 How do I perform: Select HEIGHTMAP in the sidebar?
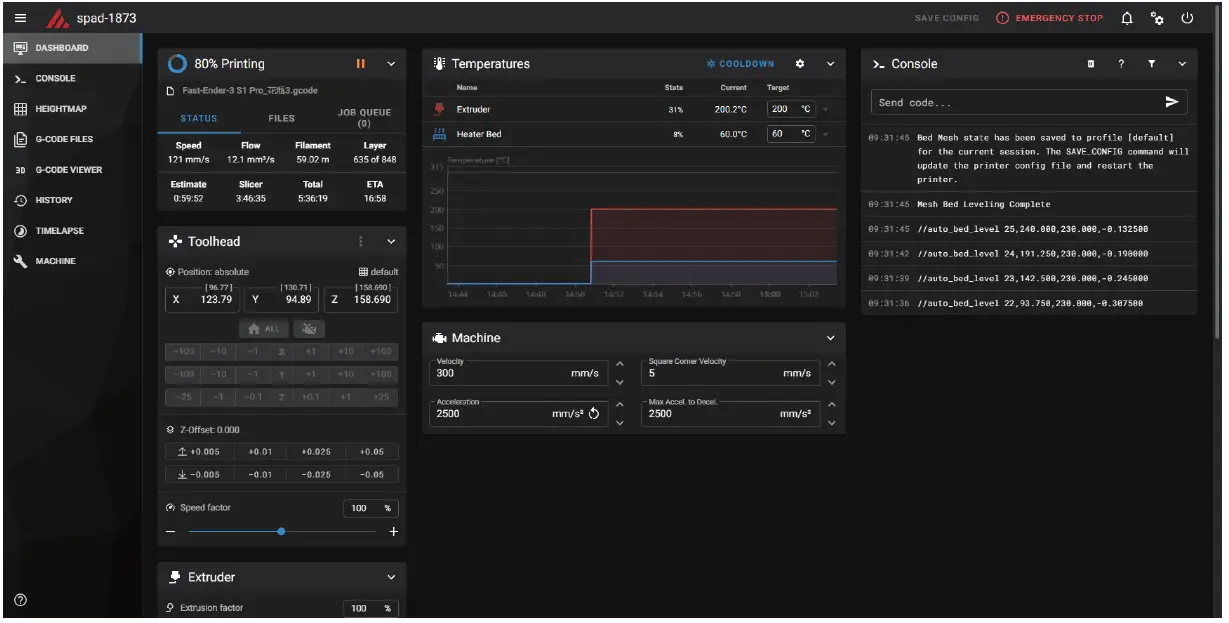(62, 108)
